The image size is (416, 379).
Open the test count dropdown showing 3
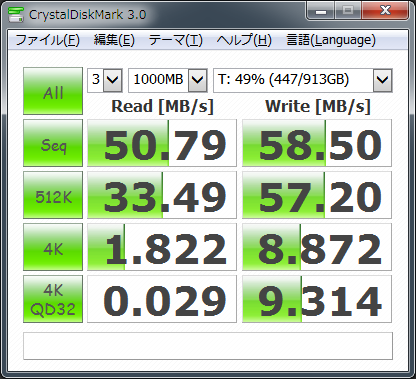[x=105, y=80]
